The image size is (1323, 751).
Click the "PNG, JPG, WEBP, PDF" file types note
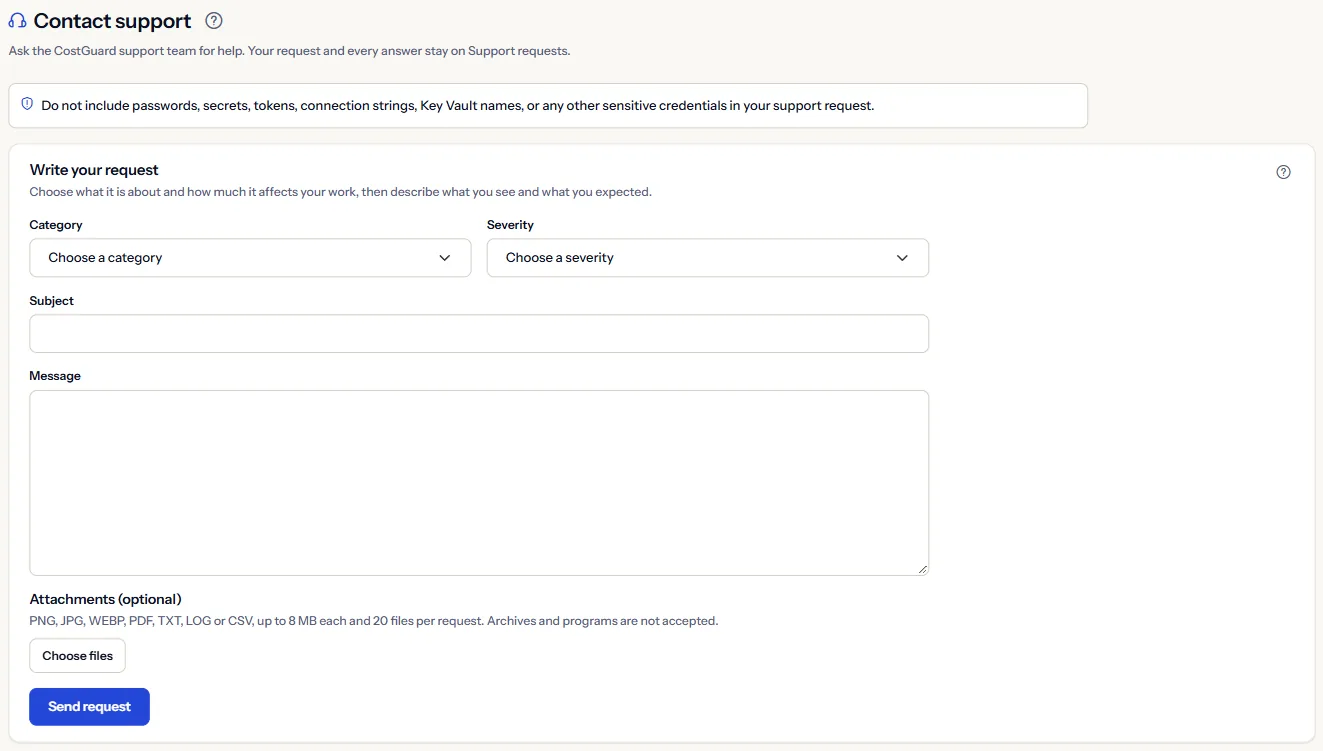tap(374, 621)
